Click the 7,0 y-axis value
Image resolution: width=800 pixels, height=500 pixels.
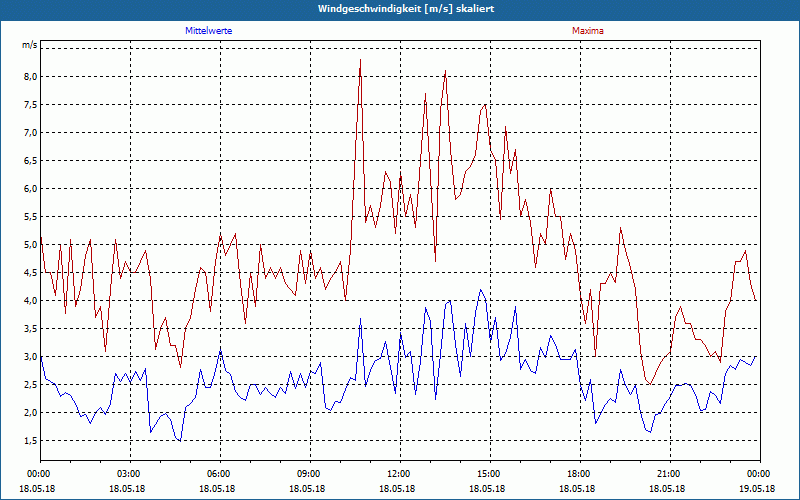point(31,133)
